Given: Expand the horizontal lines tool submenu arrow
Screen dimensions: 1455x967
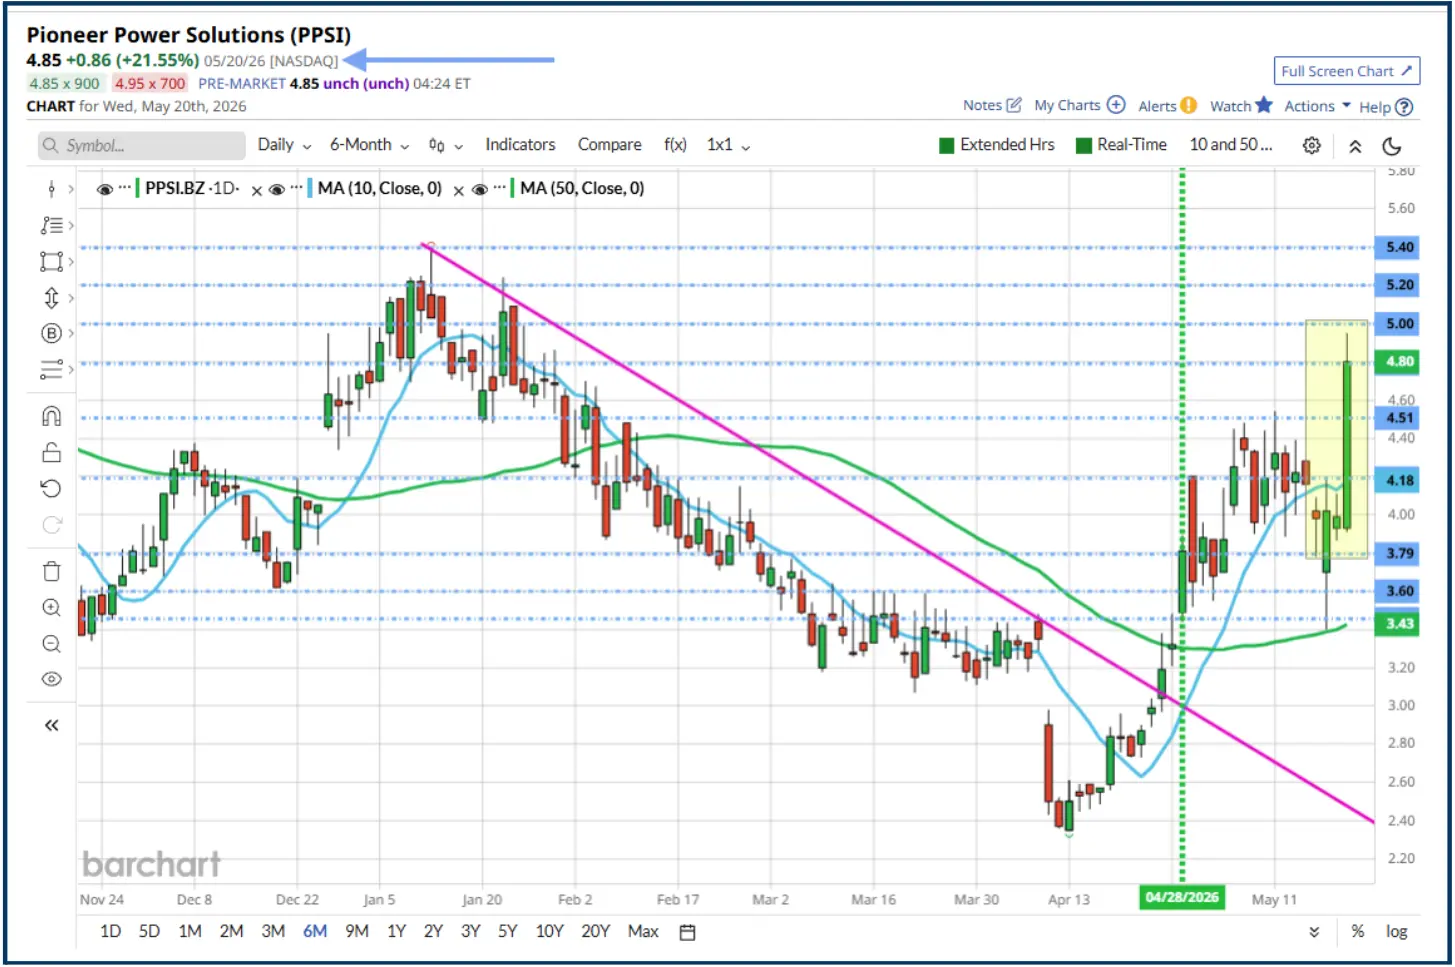Looking at the screenshot, I should 70,370.
